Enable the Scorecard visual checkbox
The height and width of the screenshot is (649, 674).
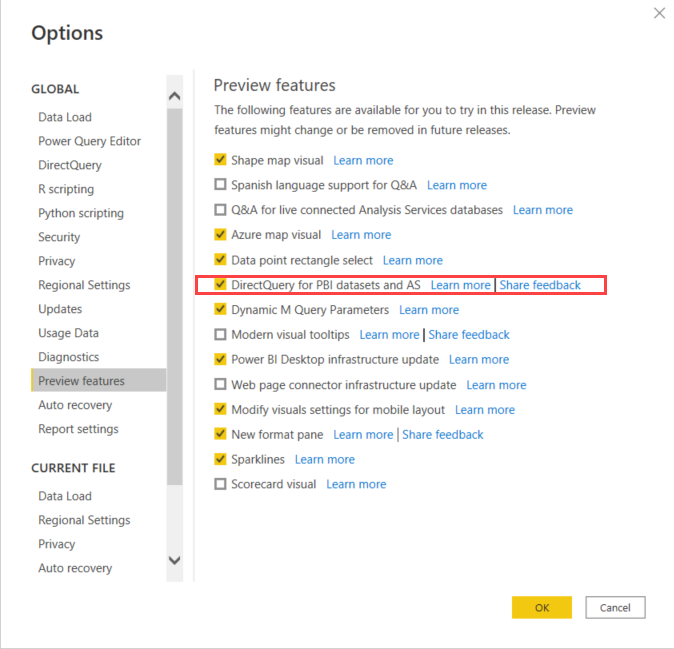(220, 484)
